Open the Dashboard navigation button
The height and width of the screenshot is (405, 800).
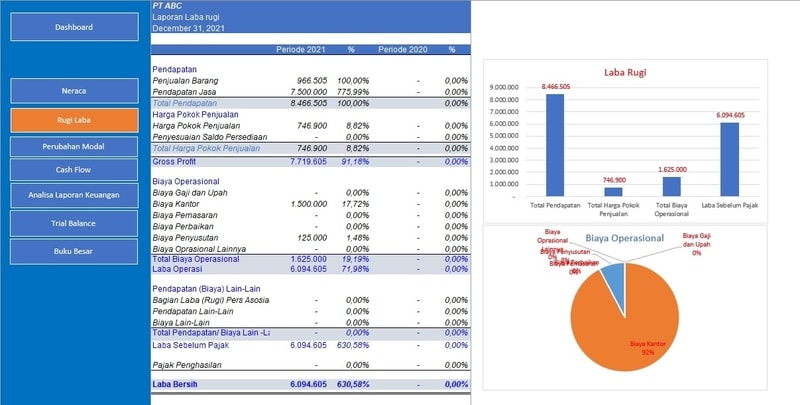click(74, 27)
